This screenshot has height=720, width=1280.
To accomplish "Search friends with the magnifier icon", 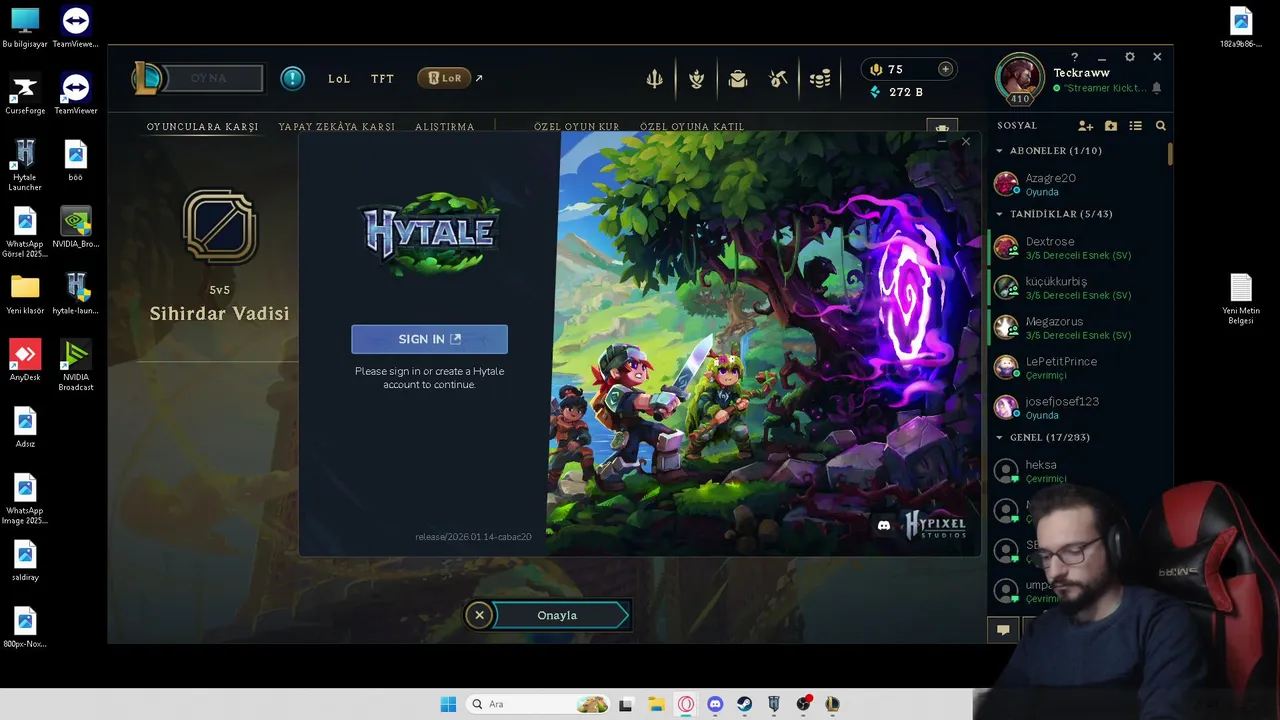I will point(1161,126).
